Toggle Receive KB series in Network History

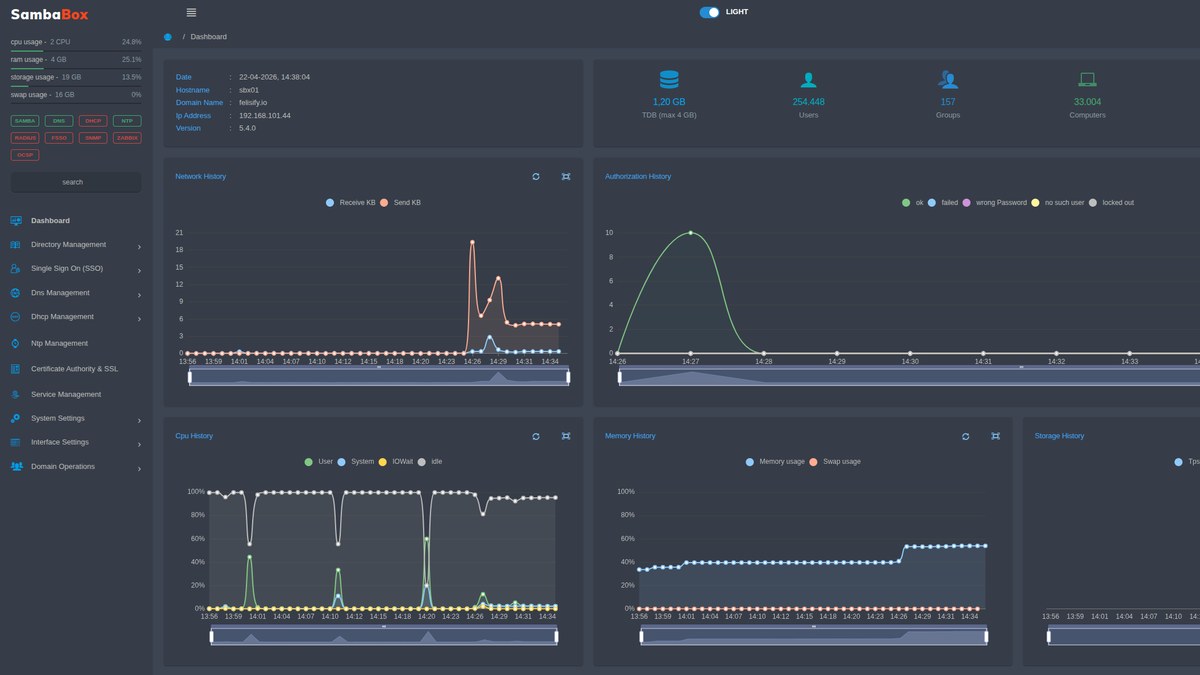(x=351, y=202)
